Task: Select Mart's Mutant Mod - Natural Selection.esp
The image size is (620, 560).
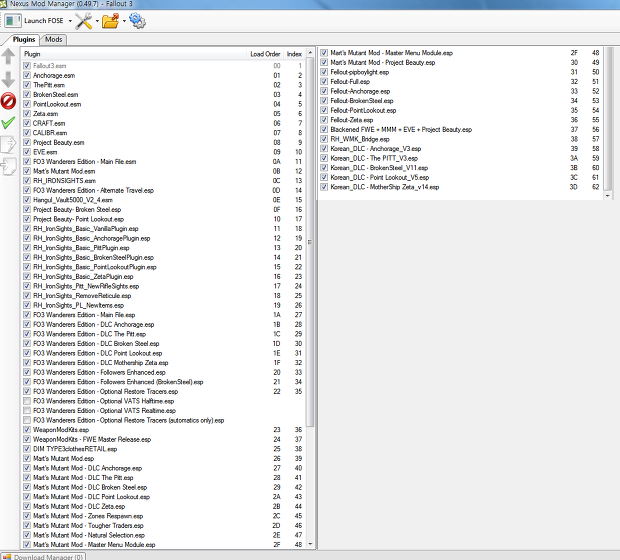Action: click(163, 535)
